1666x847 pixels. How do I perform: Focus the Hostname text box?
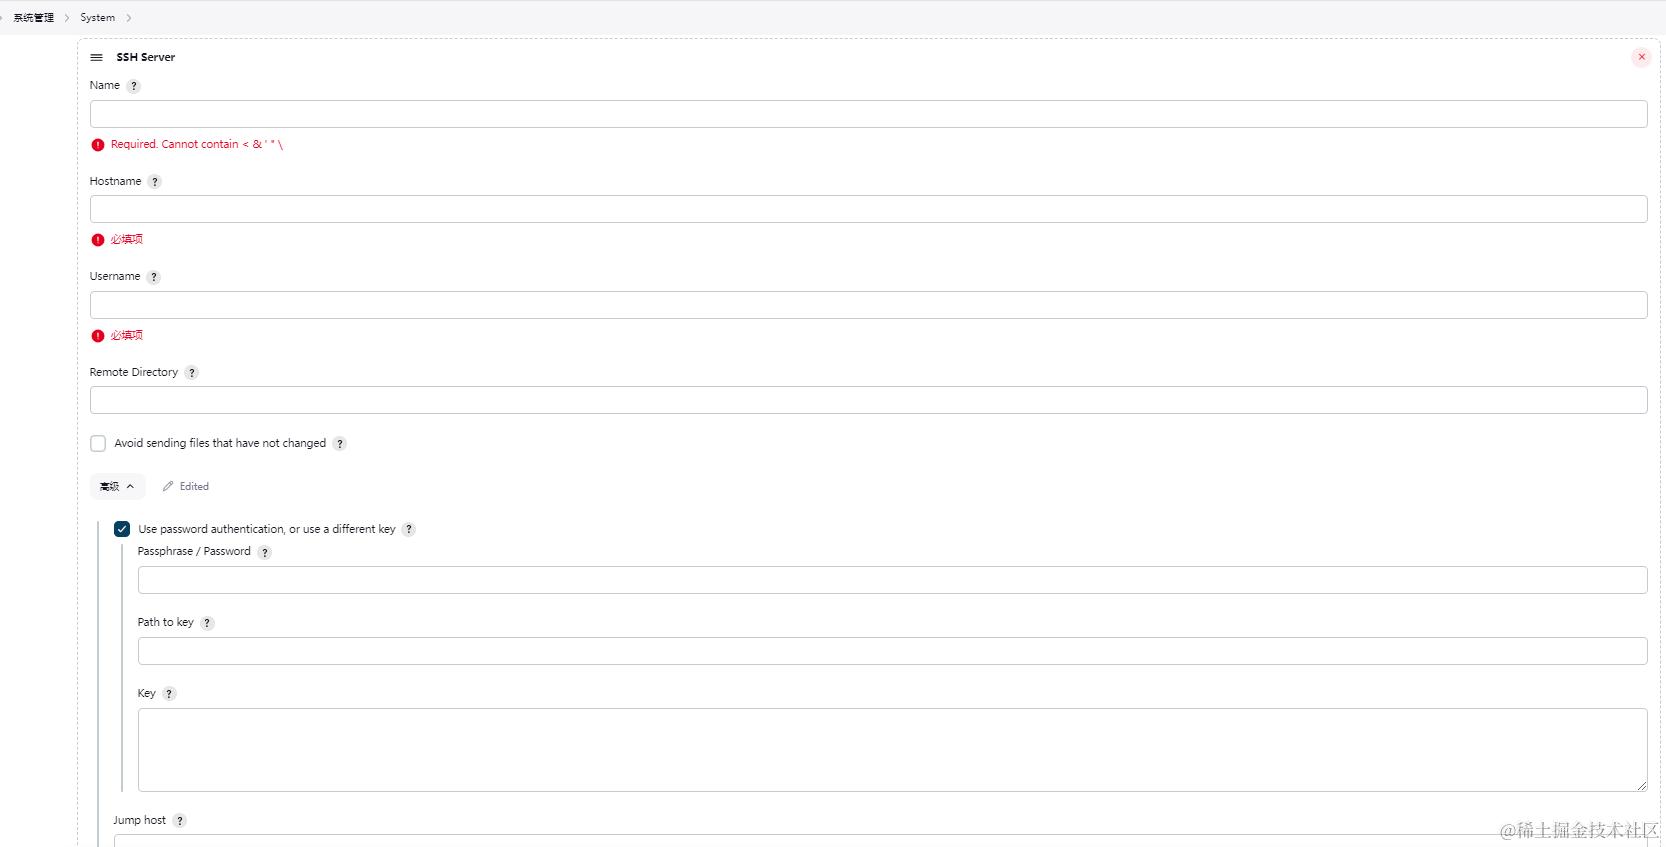868,209
